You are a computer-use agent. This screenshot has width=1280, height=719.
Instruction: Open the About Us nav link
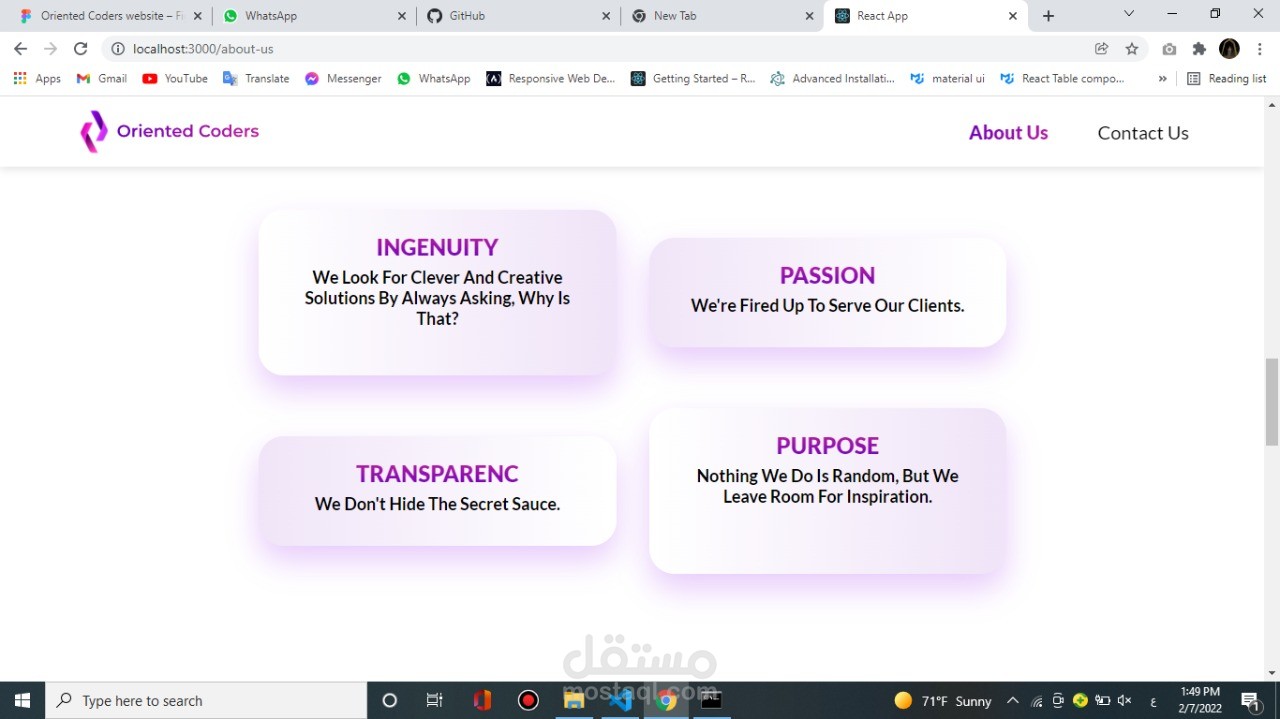1008,132
